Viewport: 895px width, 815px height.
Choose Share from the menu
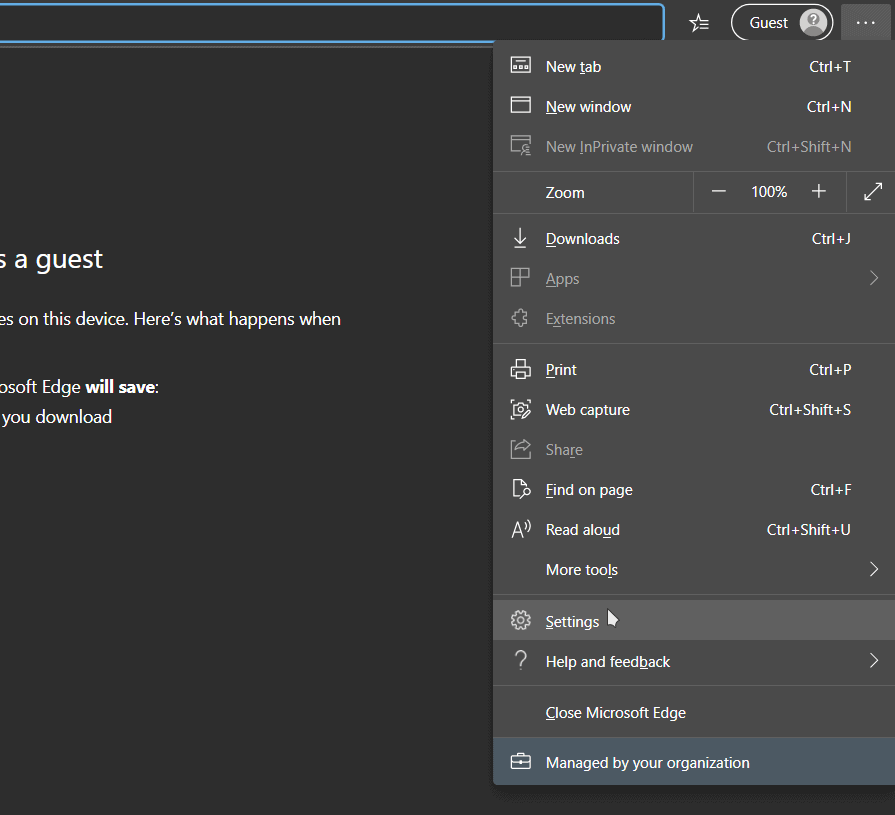click(563, 449)
